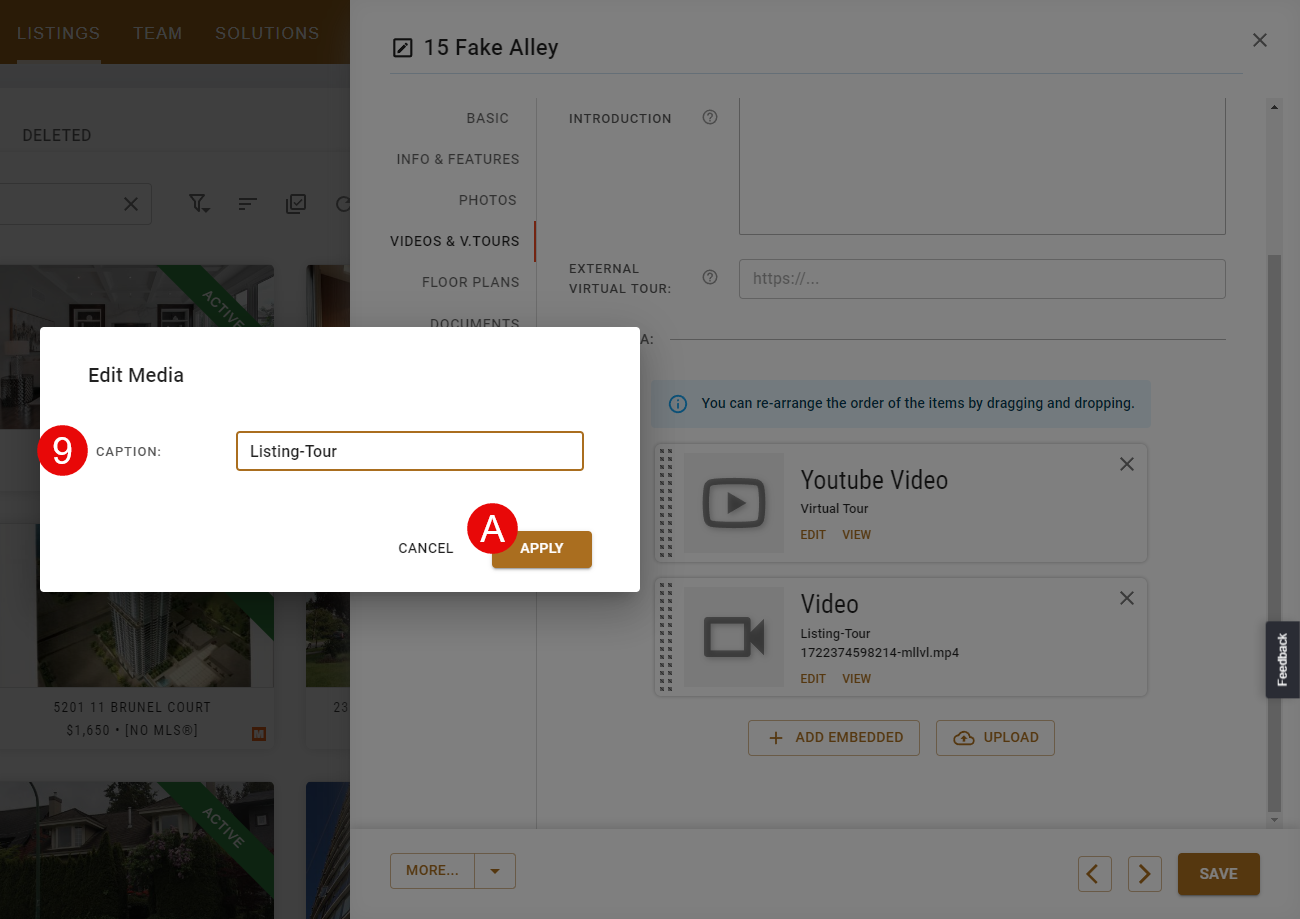Switch to the Deleted listings tab

[57, 135]
